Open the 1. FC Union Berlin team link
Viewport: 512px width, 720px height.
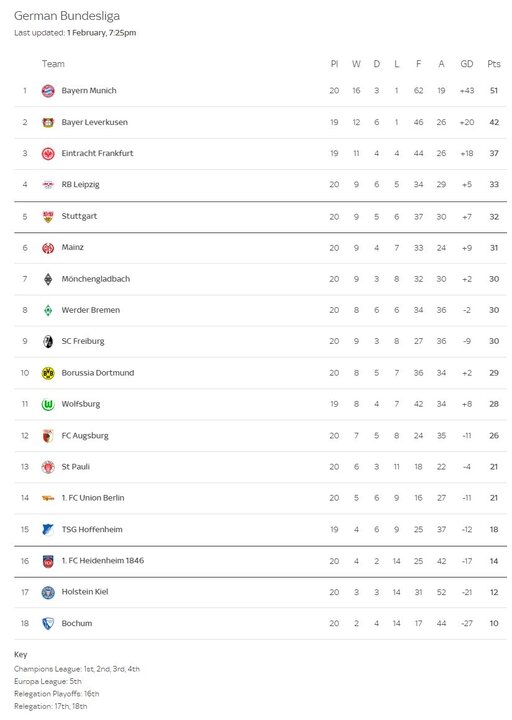coord(93,498)
